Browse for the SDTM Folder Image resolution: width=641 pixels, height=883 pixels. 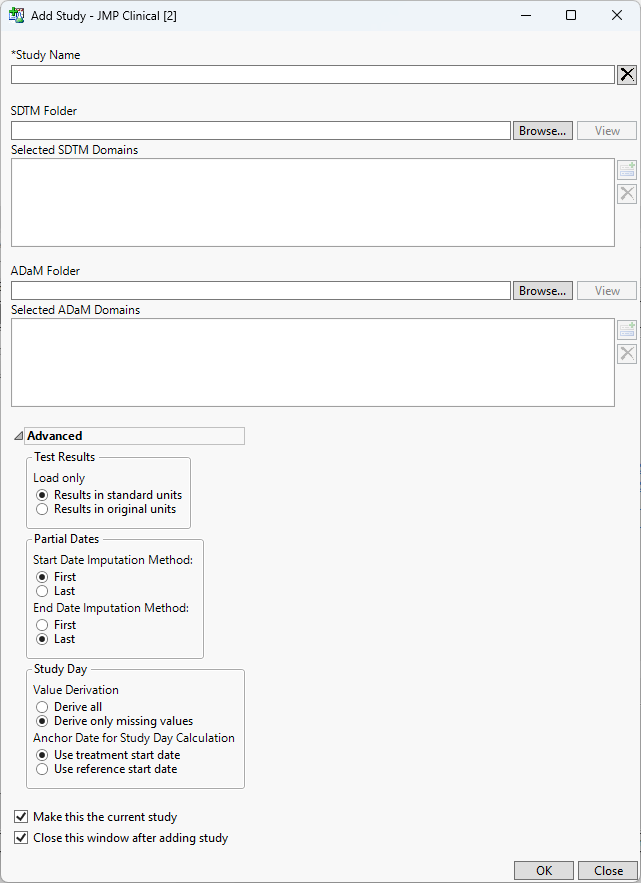click(543, 131)
